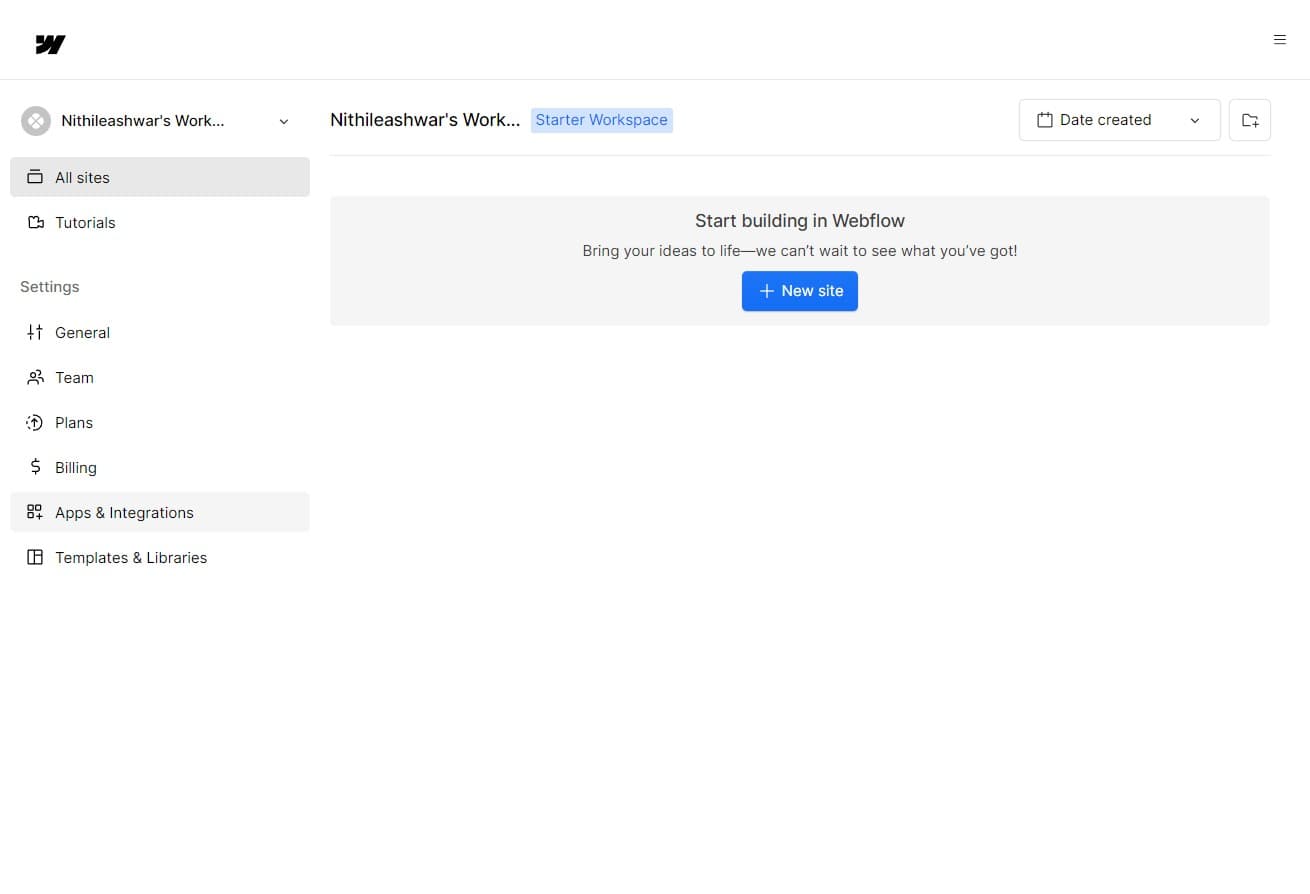Click the Starter Workspace badge
Image resolution: width=1310 pixels, height=894 pixels.
tap(601, 119)
